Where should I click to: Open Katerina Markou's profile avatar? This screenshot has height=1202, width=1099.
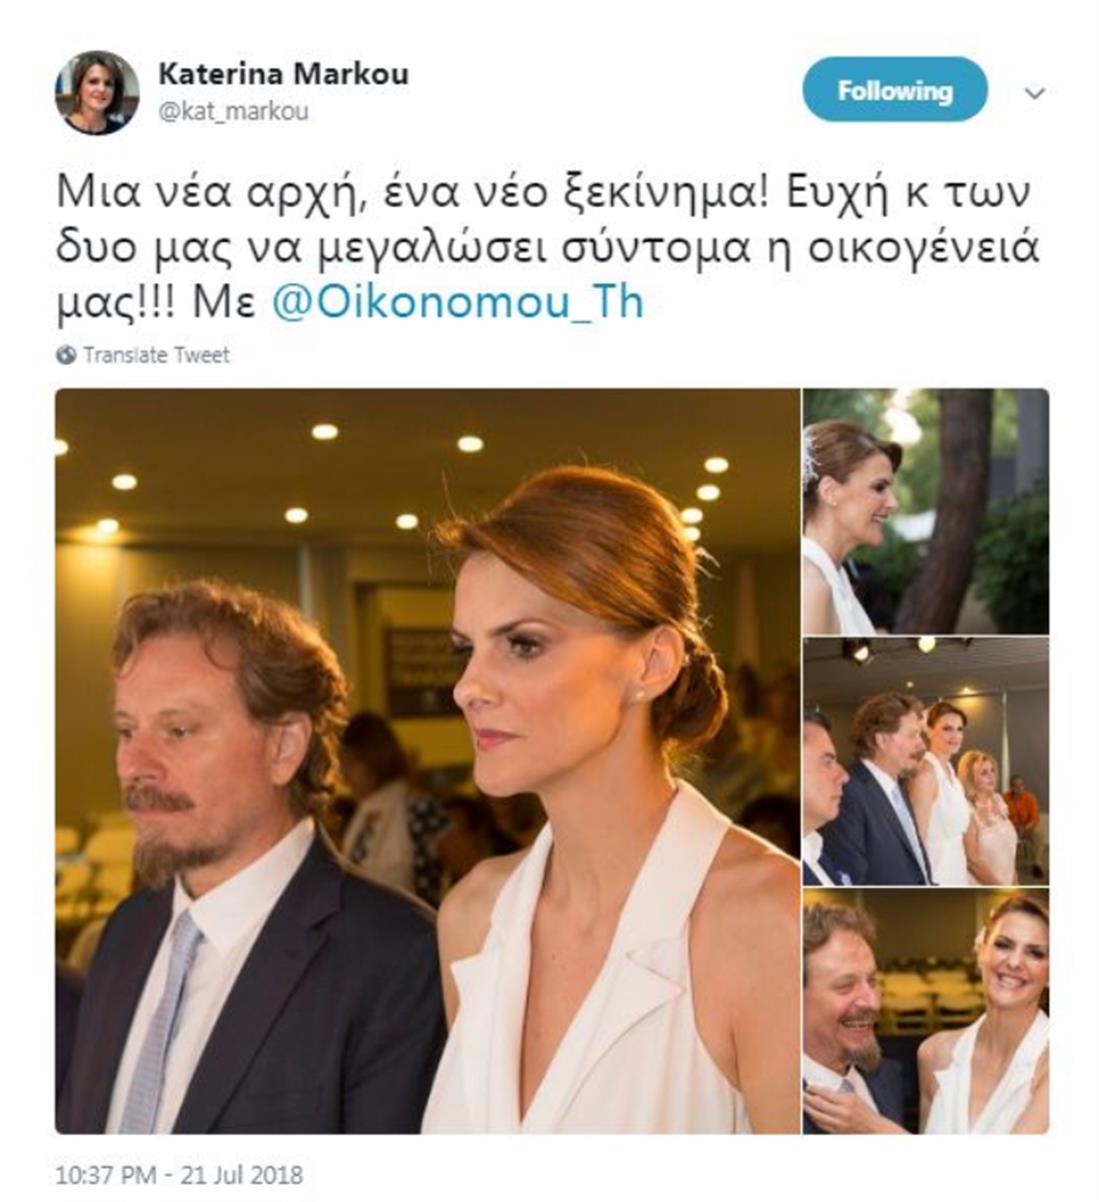coord(96,93)
